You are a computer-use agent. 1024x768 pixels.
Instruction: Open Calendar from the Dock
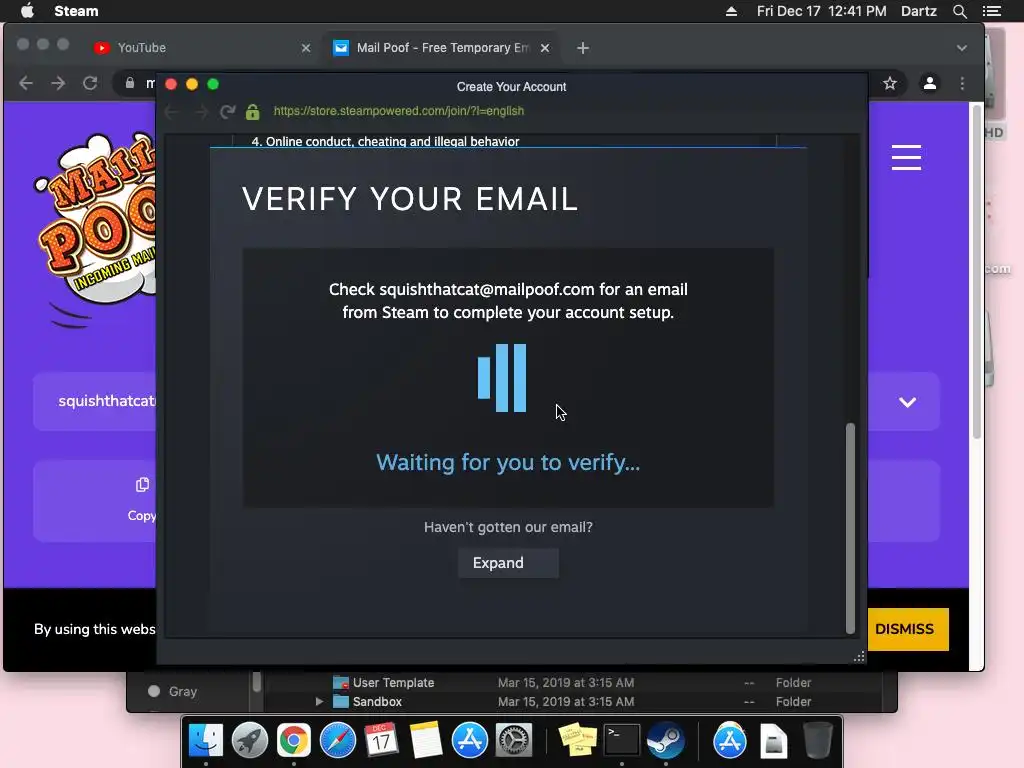[x=381, y=740]
